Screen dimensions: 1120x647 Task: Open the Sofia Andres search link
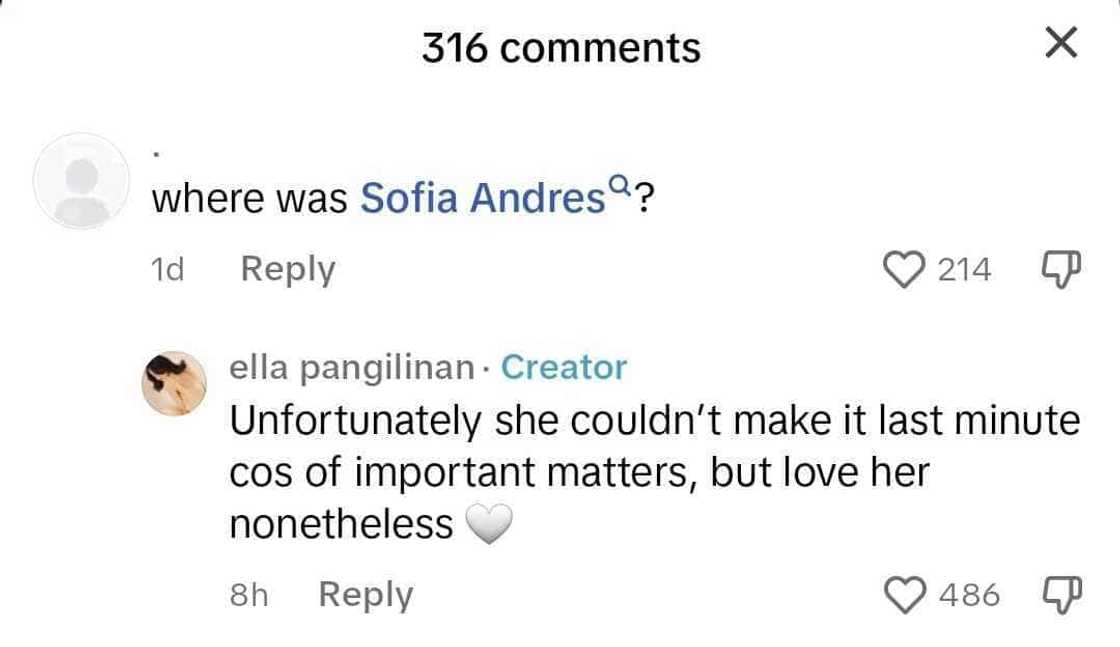(x=482, y=199)
